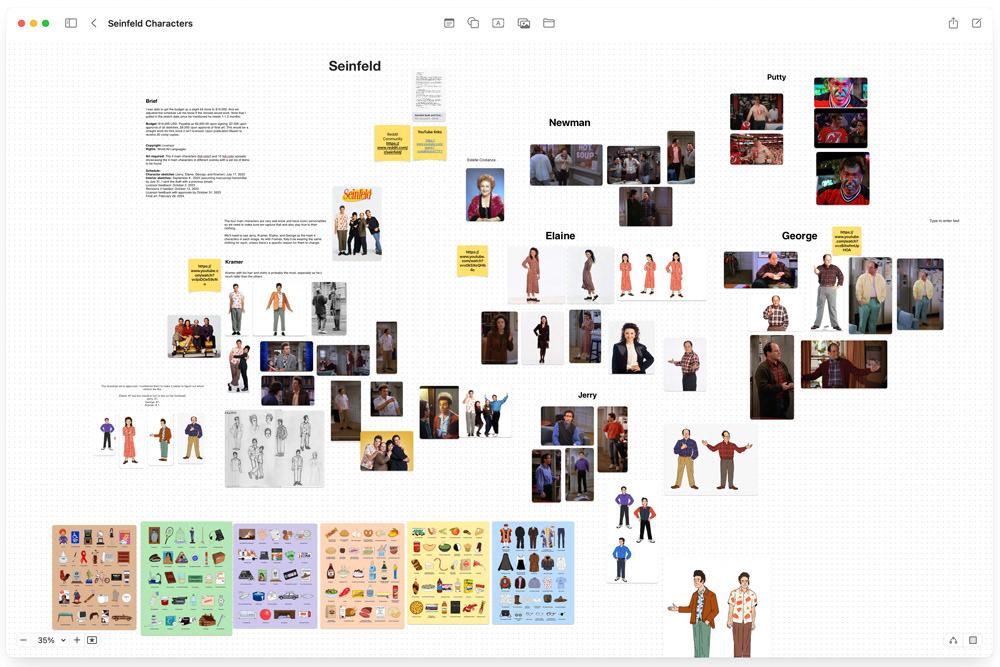Click the Seinfeld Characters board title
The image size is (1000, 667).
tap(150, 24)
